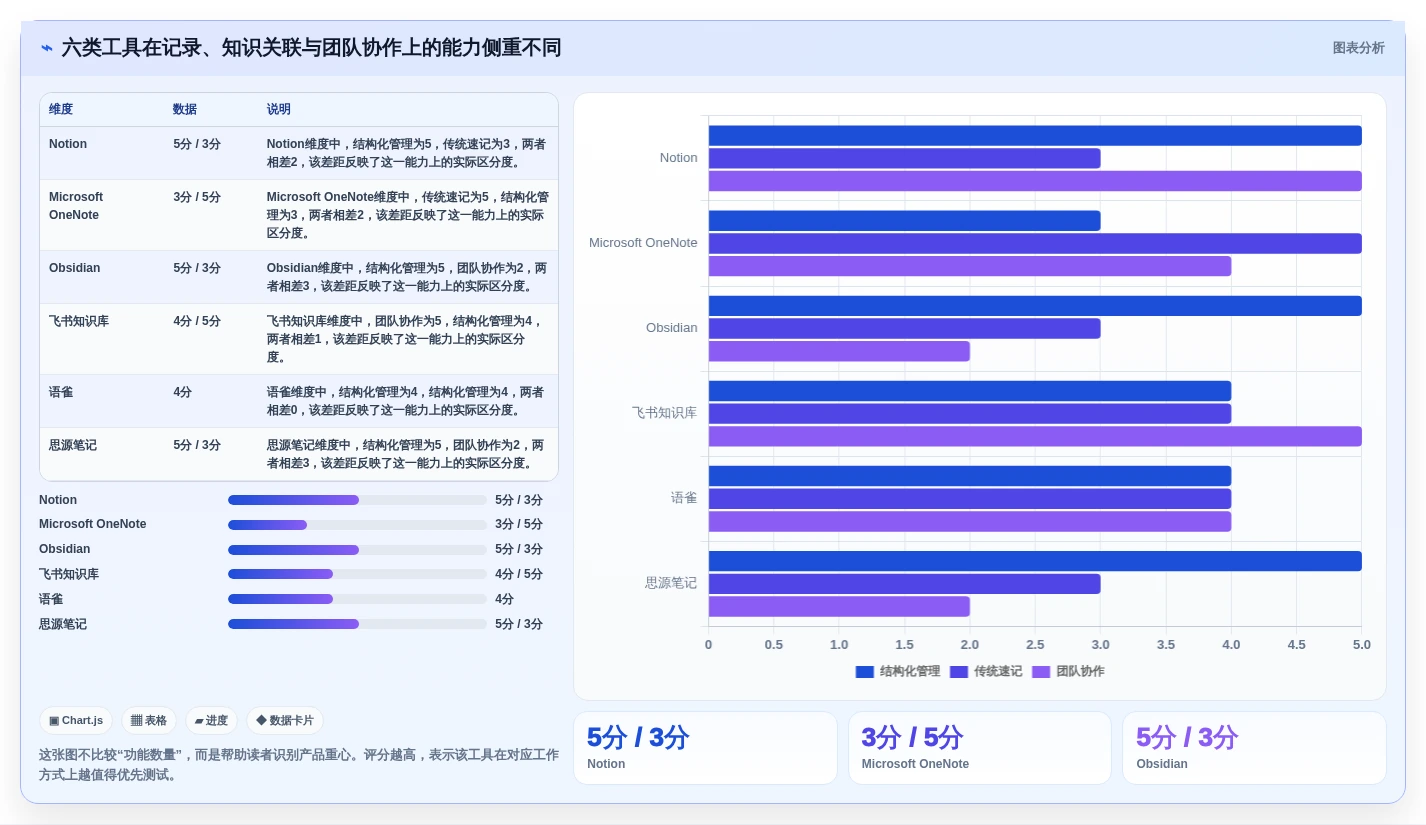Click the lightning icon beside the title

47,48
